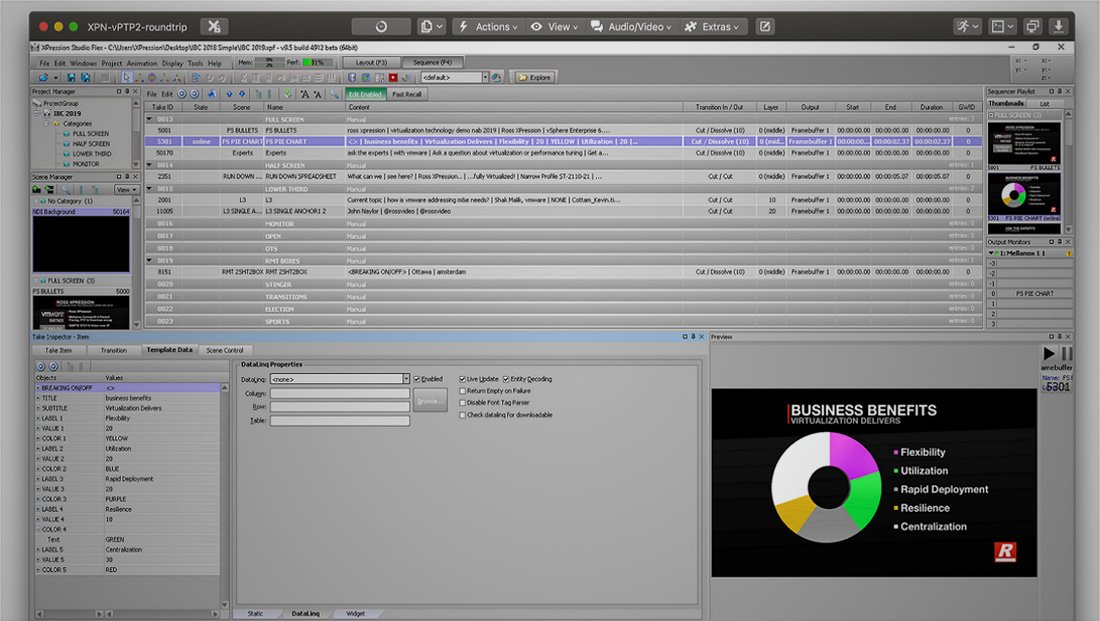
Task: Open the Actions menu with lightning icon
Action: click(488, 27)
